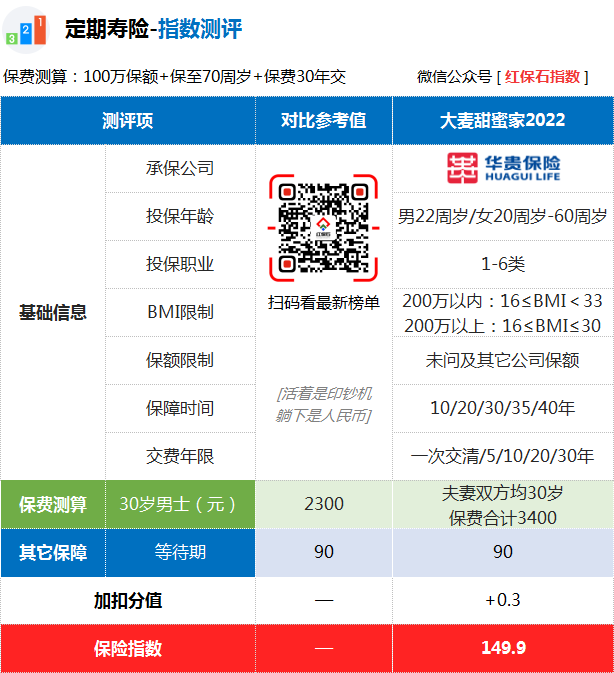
Task: Click '200万以上：16≤BMI≤30' text
Action: [x=502, y=326]
